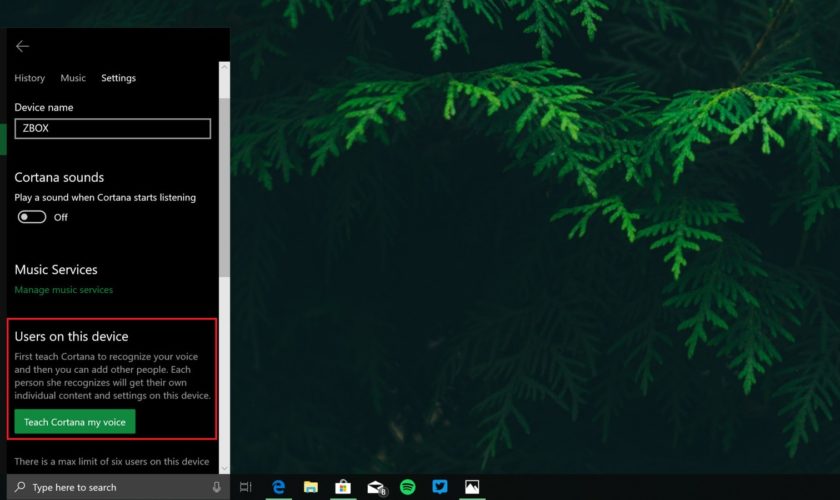Open Task View from the taskbar
840x500 pixels.
(246, 487)
